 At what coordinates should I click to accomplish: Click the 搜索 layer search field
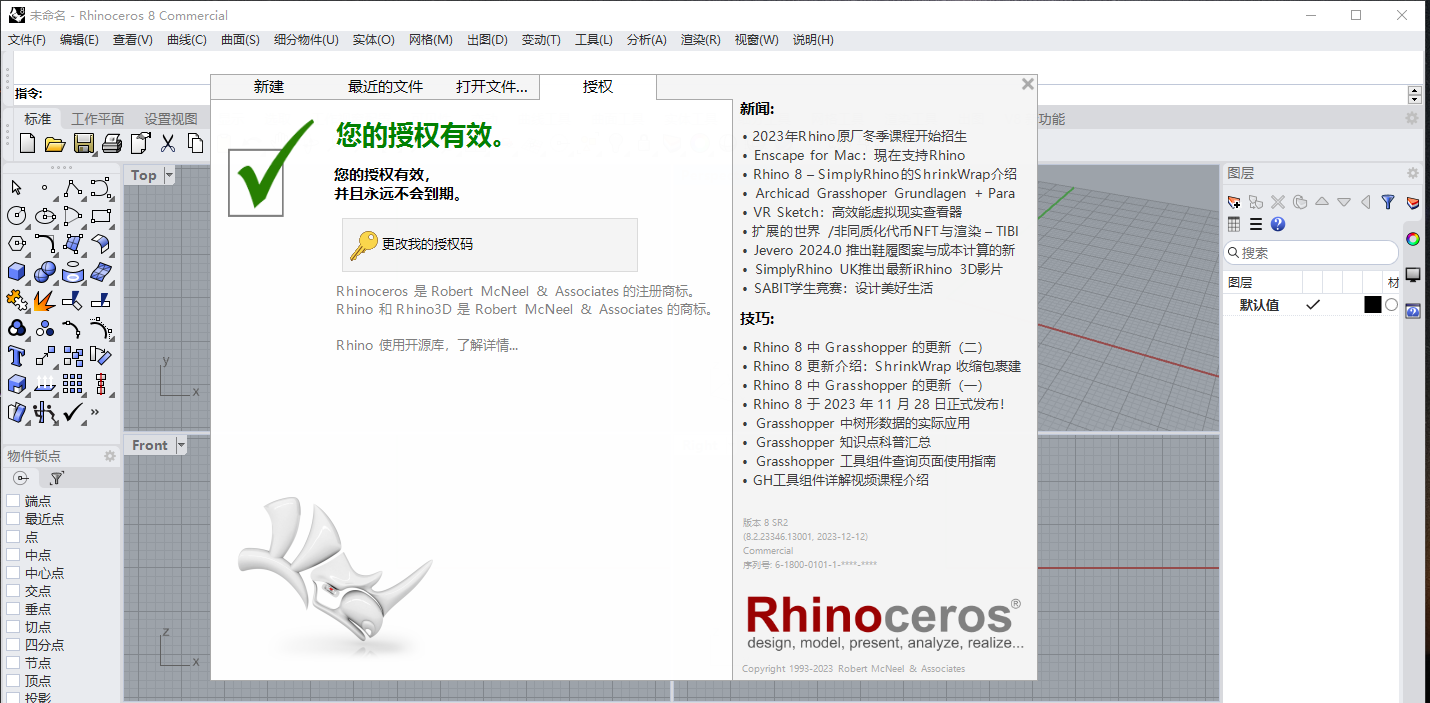(1312, 253)
